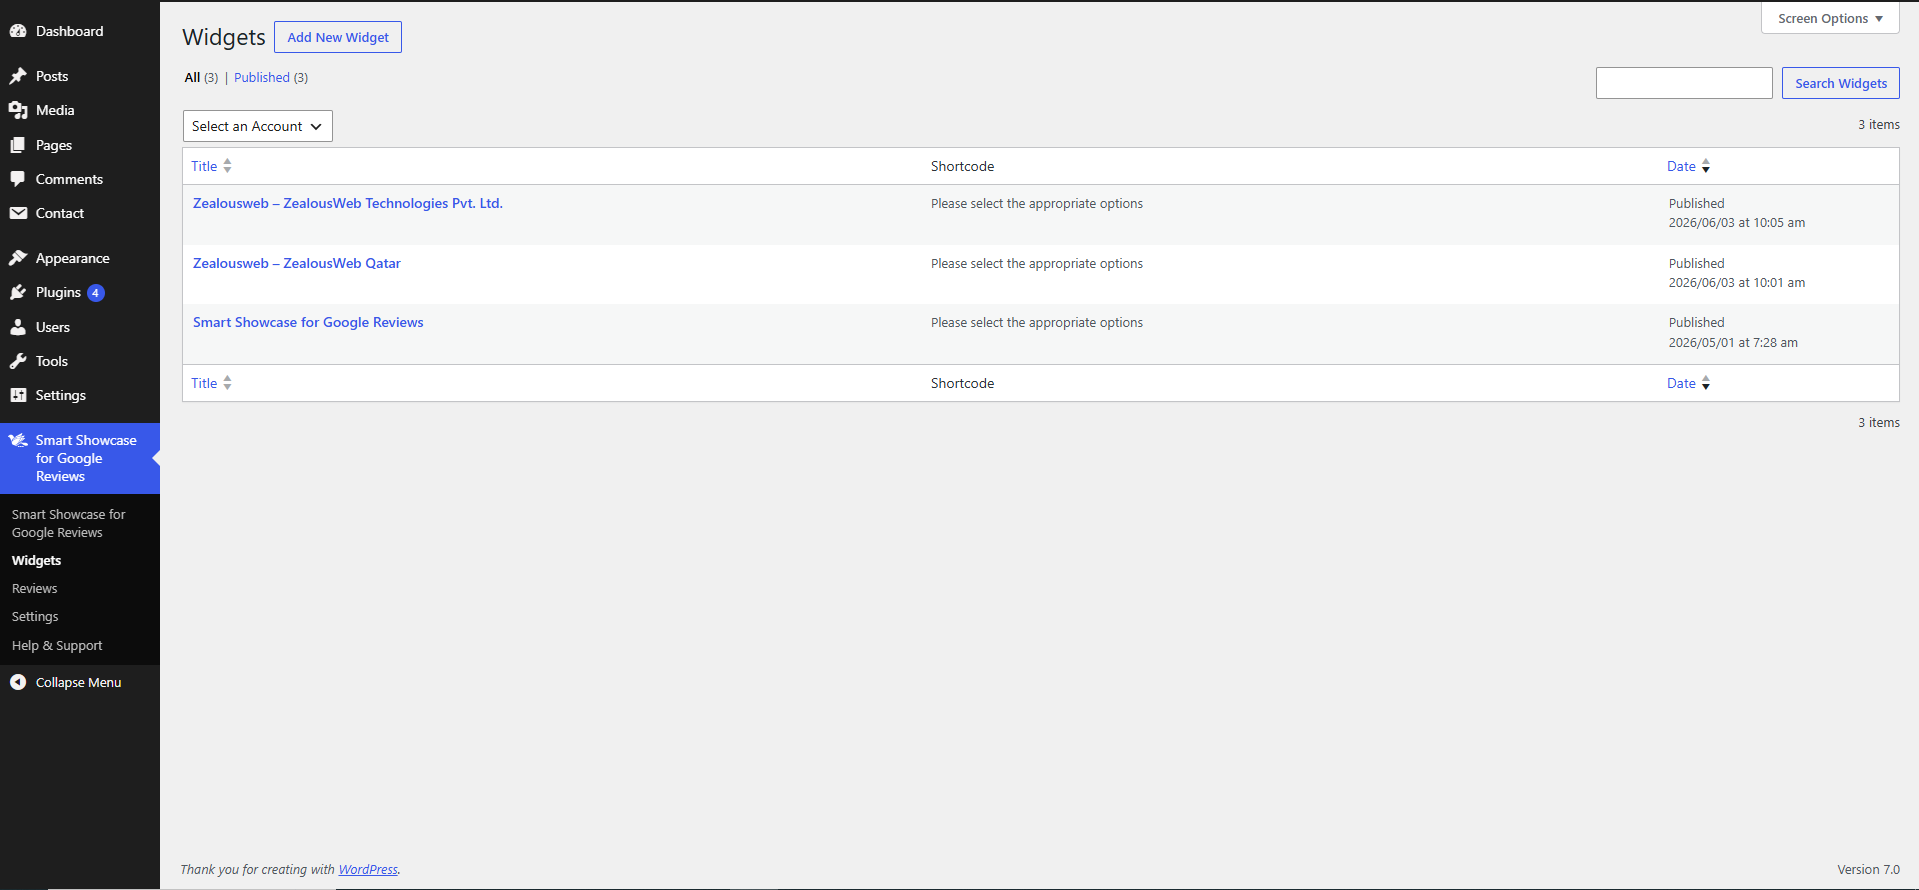This screenshot has height=890, width=1919.
Task: Open the Tools menu item
Action: click(80, 361)
